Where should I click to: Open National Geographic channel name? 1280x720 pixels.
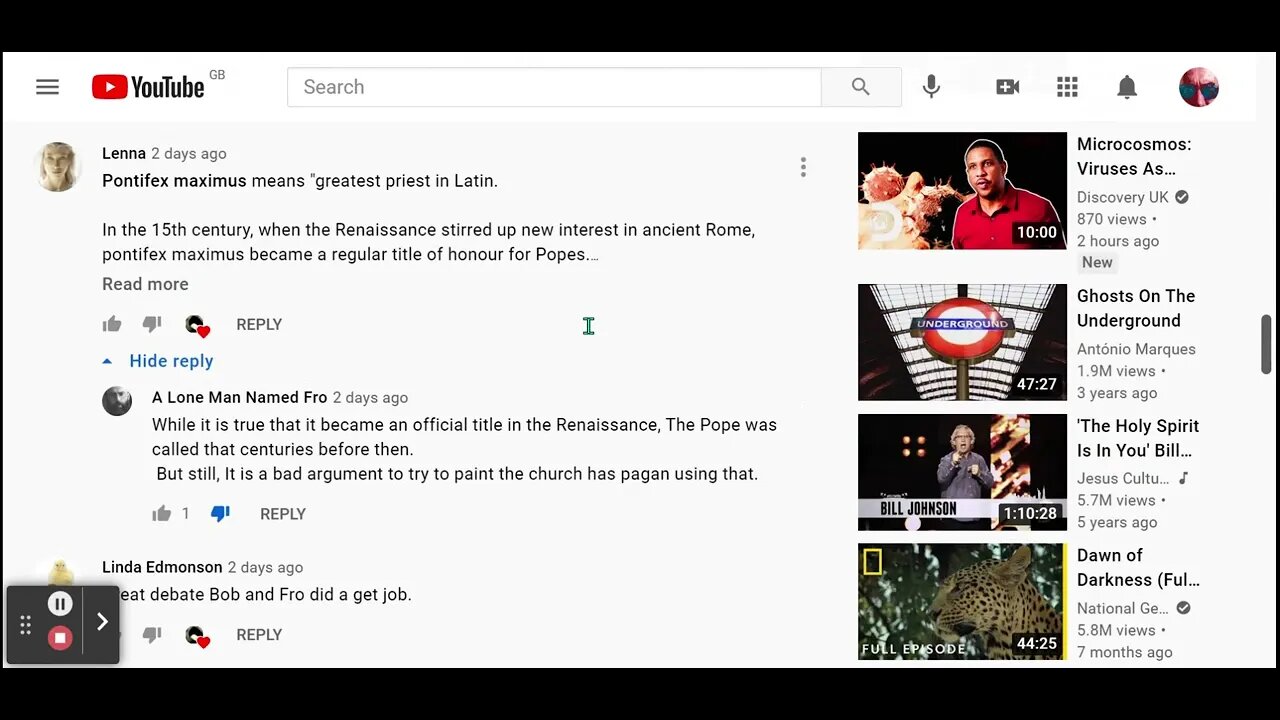[1123, 608]
